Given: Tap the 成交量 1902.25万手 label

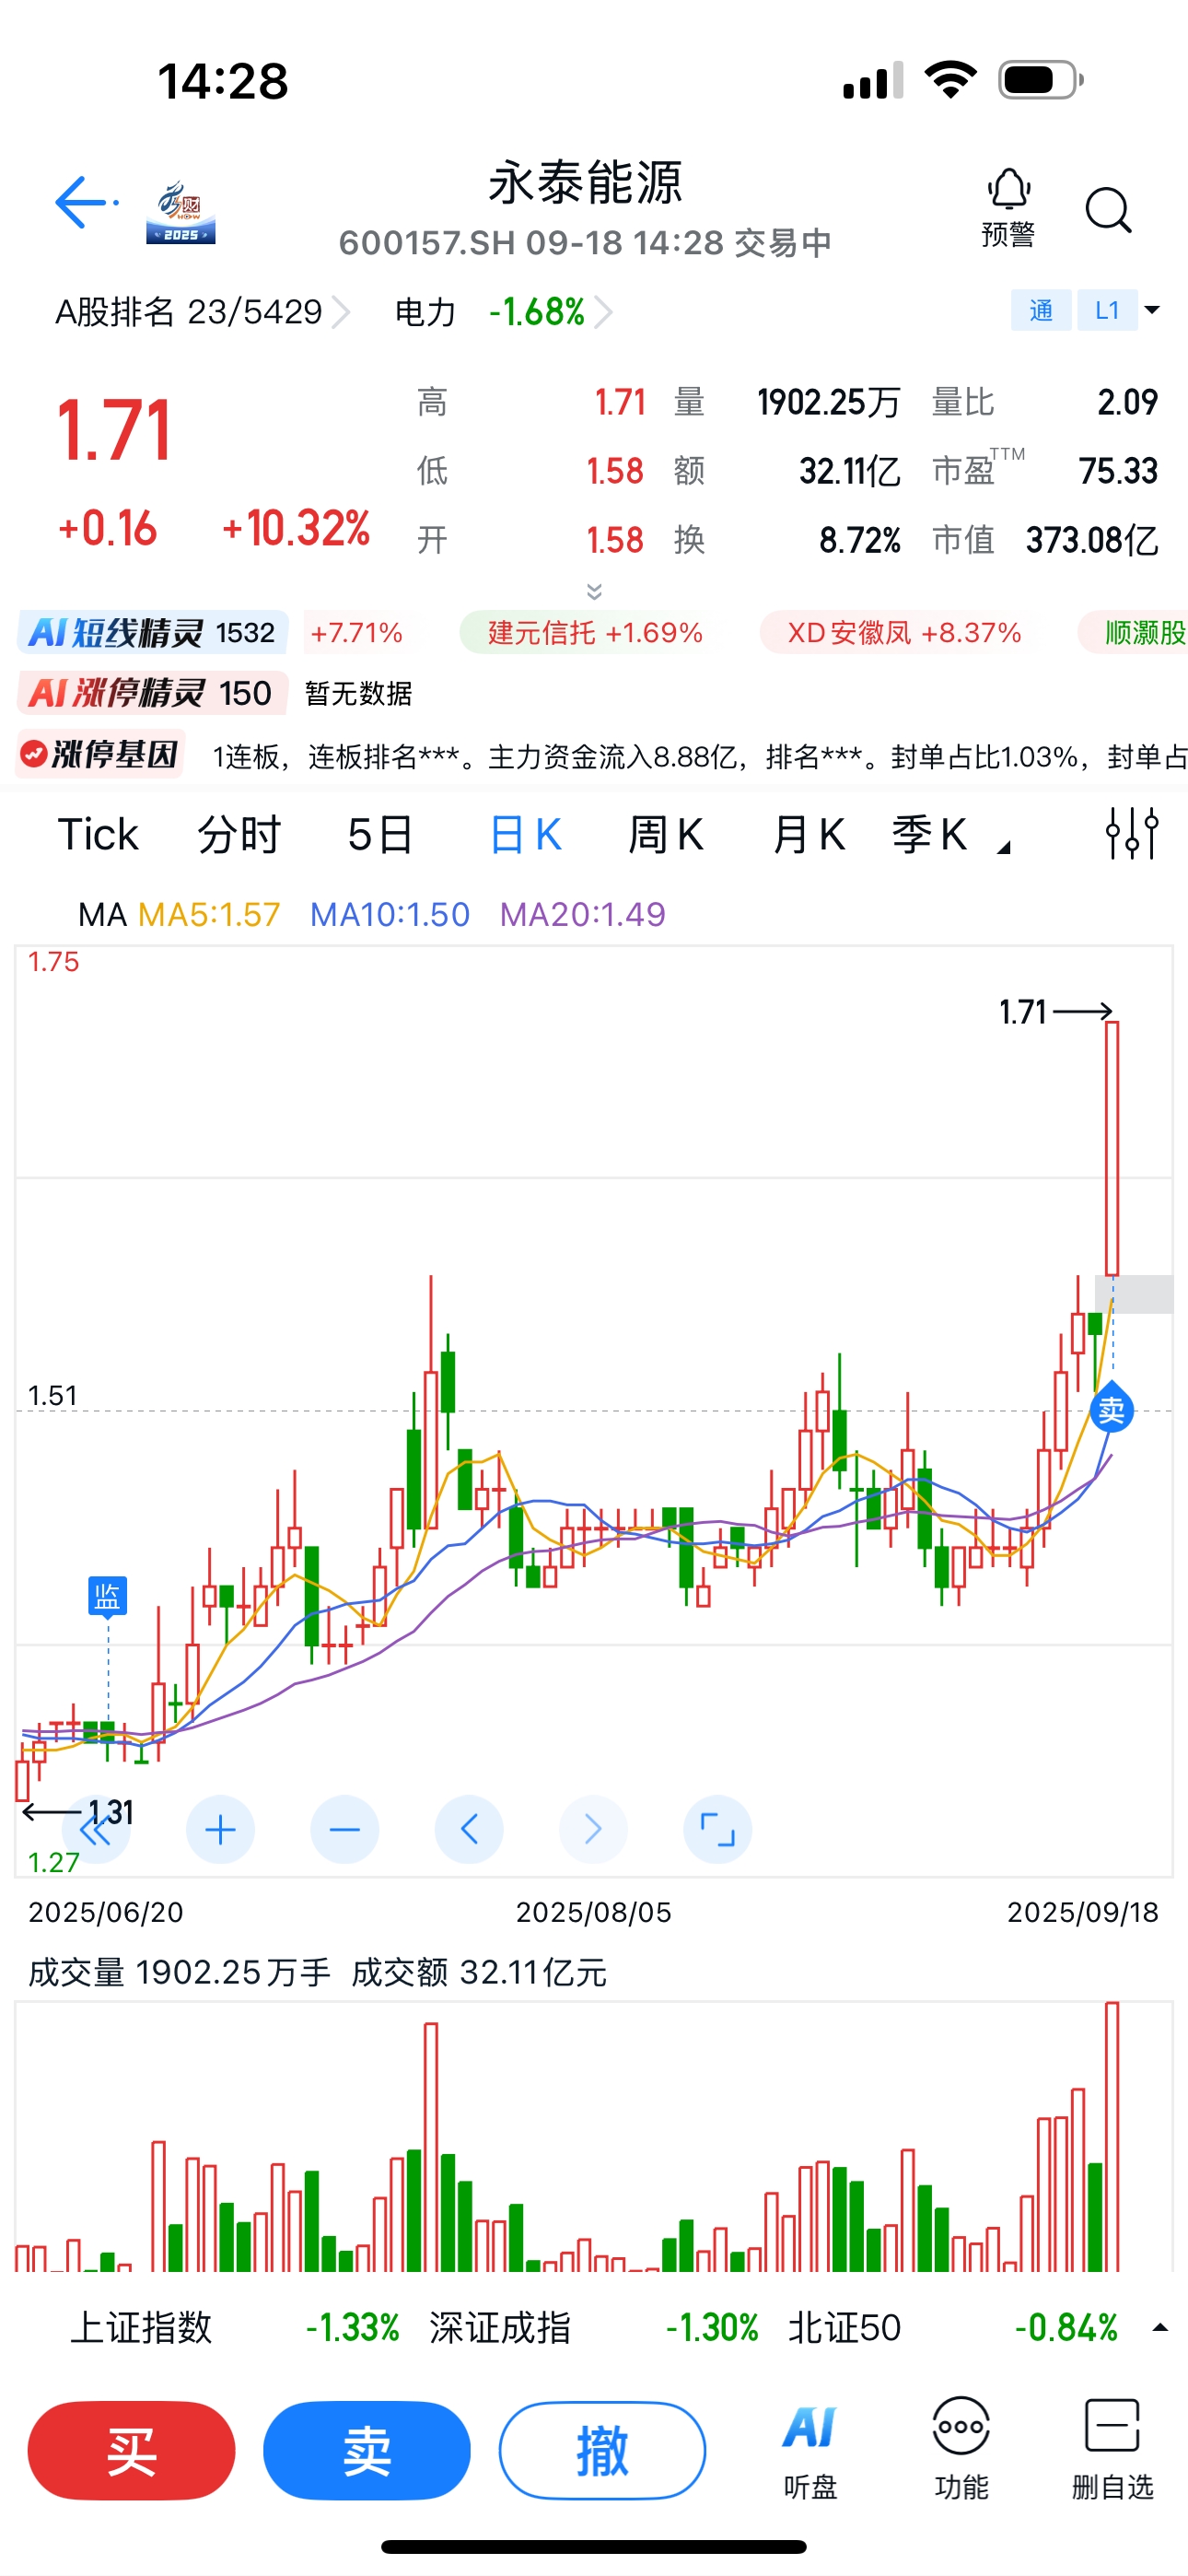Looking at the screenshot, I should click(x=179, y=1972).
